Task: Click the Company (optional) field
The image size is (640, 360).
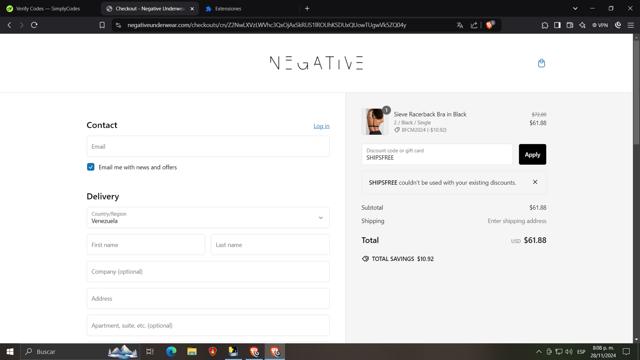Action: click(x=208, y=271)
